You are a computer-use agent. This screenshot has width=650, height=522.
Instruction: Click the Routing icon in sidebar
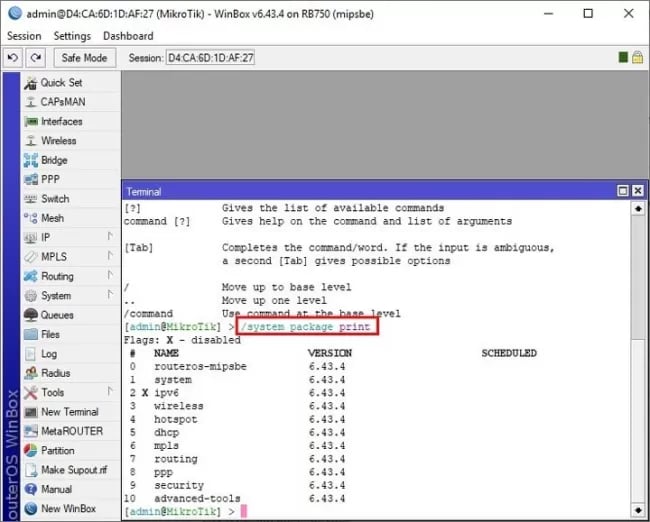(31, 276)
